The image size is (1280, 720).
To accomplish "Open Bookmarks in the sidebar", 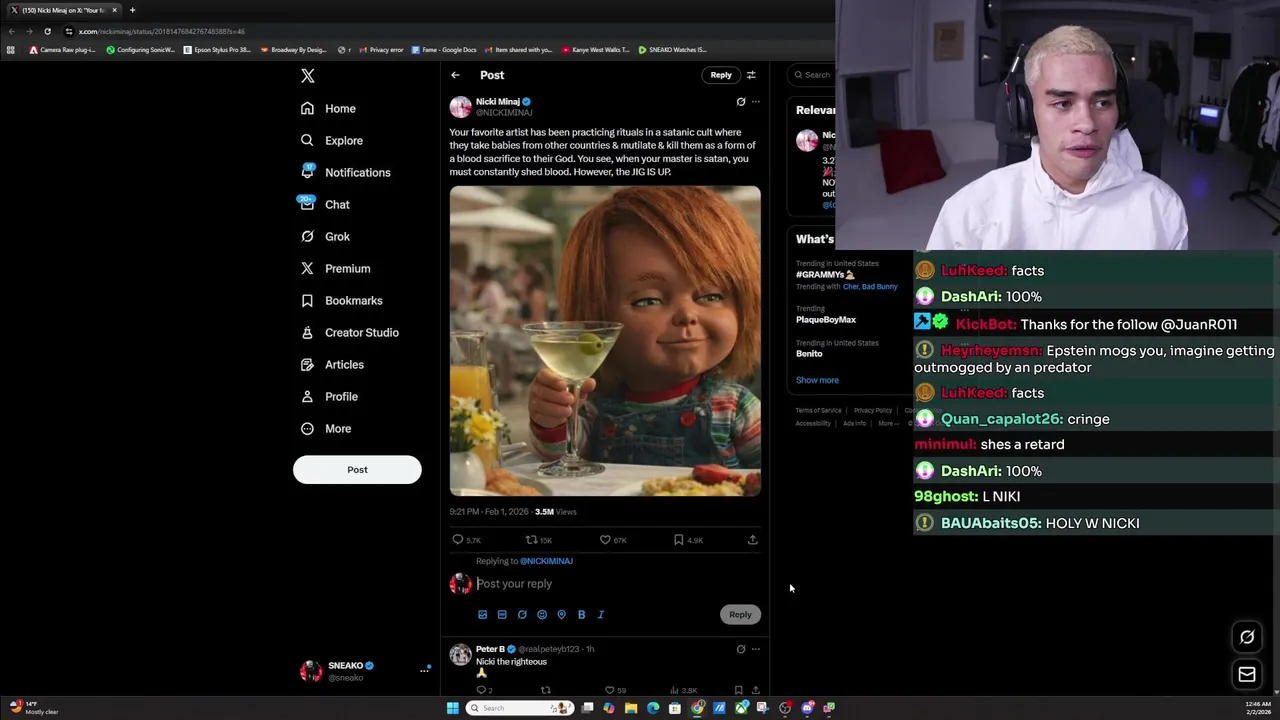I will (x=342, y=300).
